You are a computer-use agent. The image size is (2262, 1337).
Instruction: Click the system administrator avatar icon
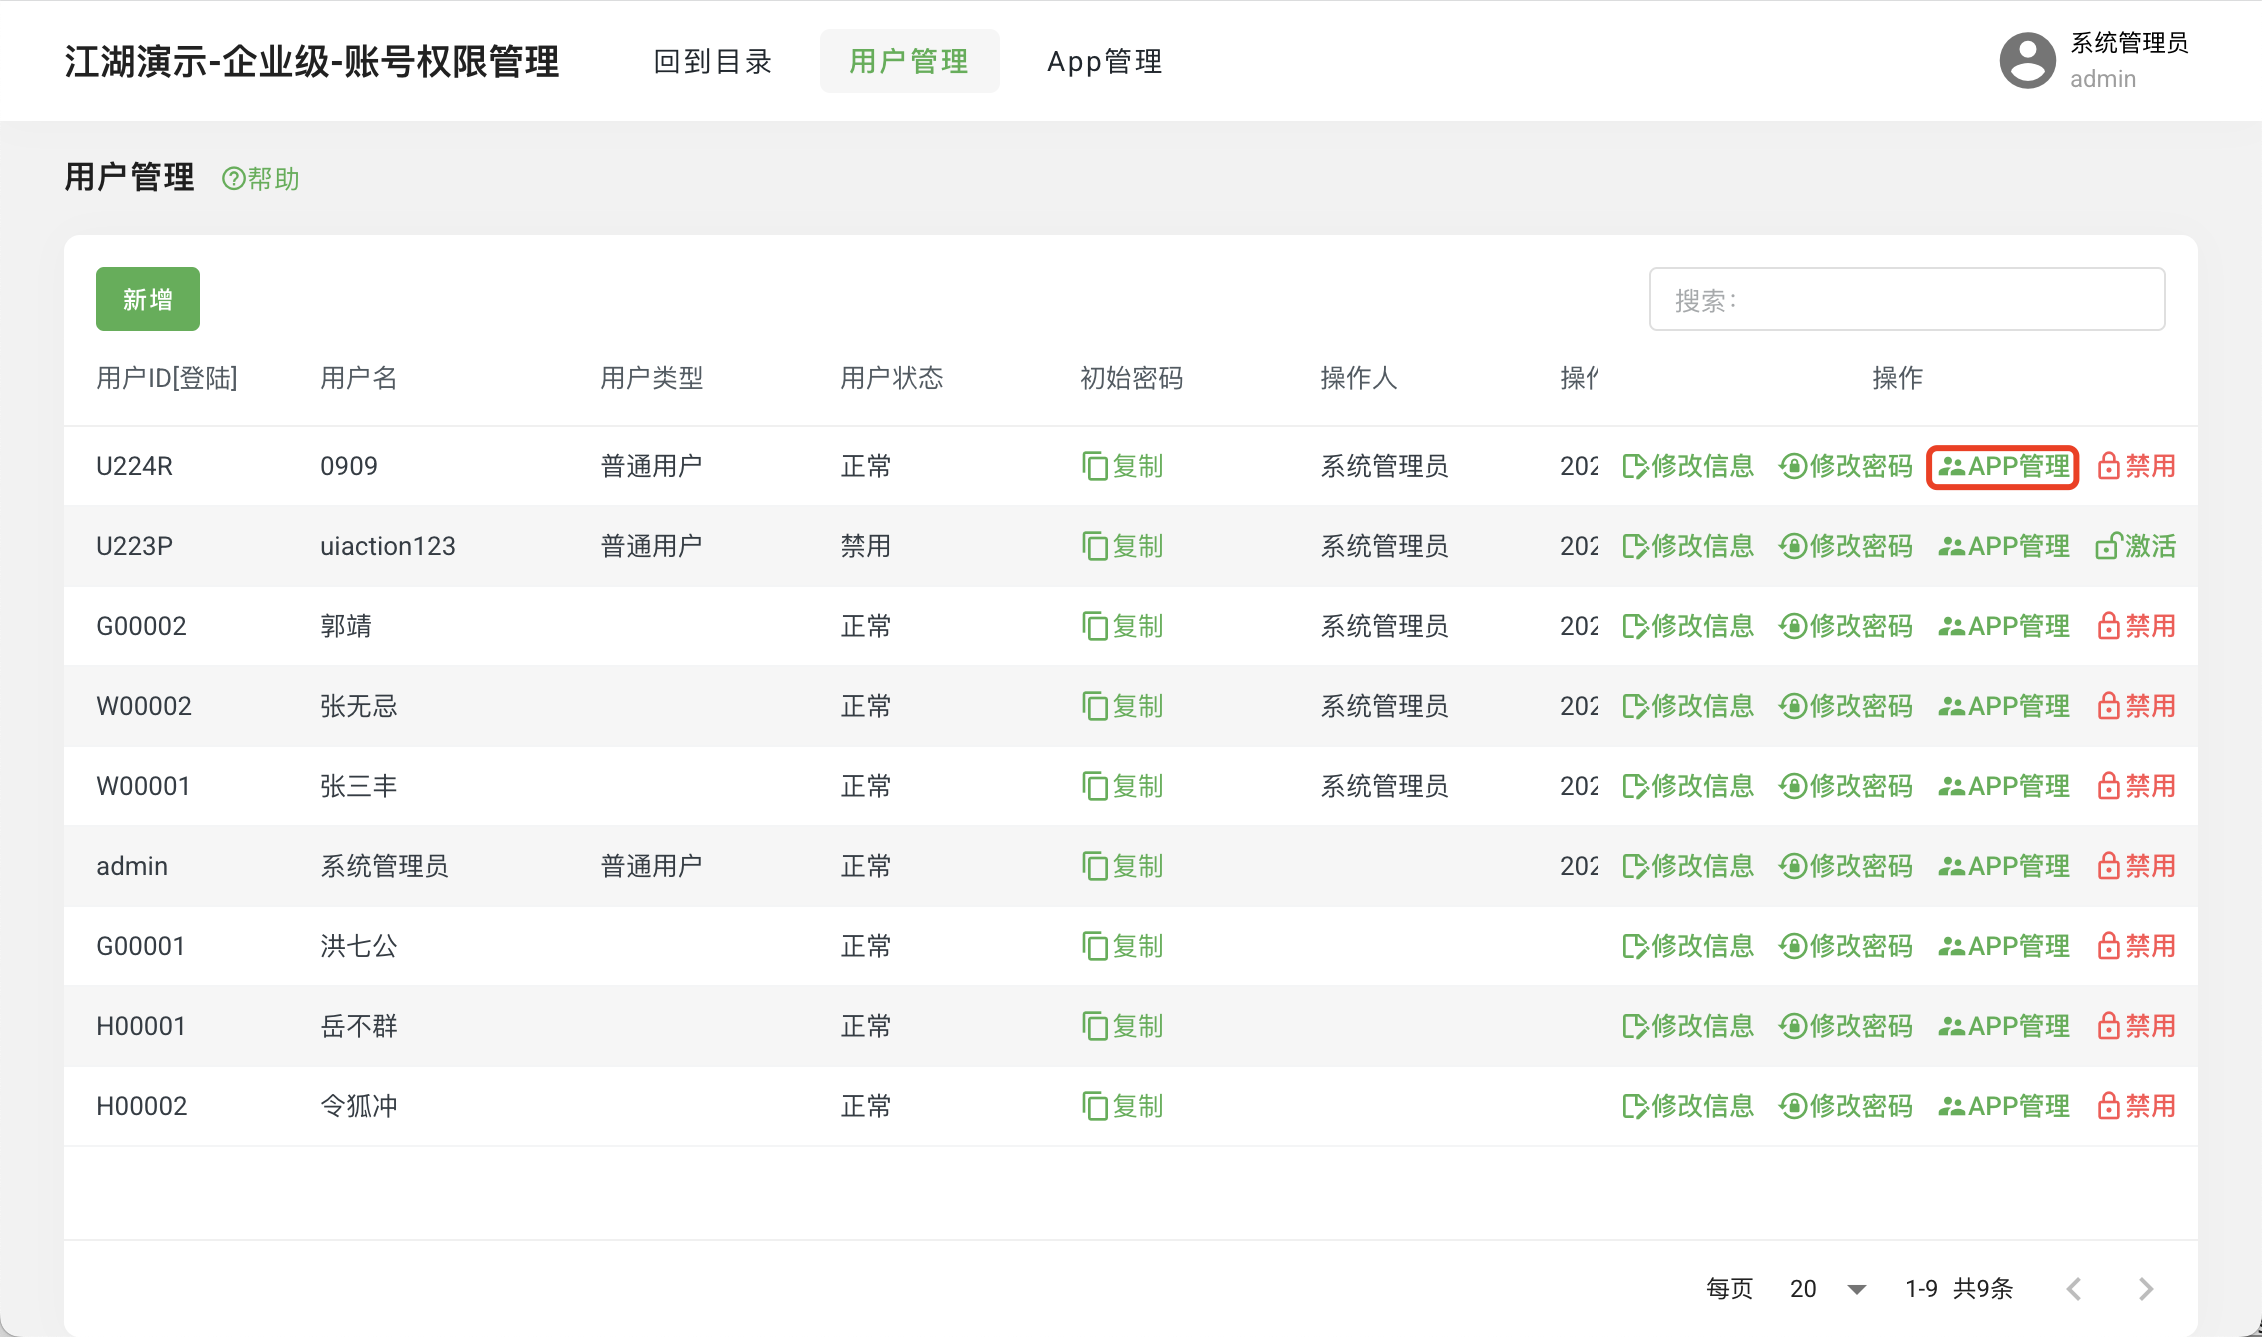pyautogui.click(x=2026, y=61)
